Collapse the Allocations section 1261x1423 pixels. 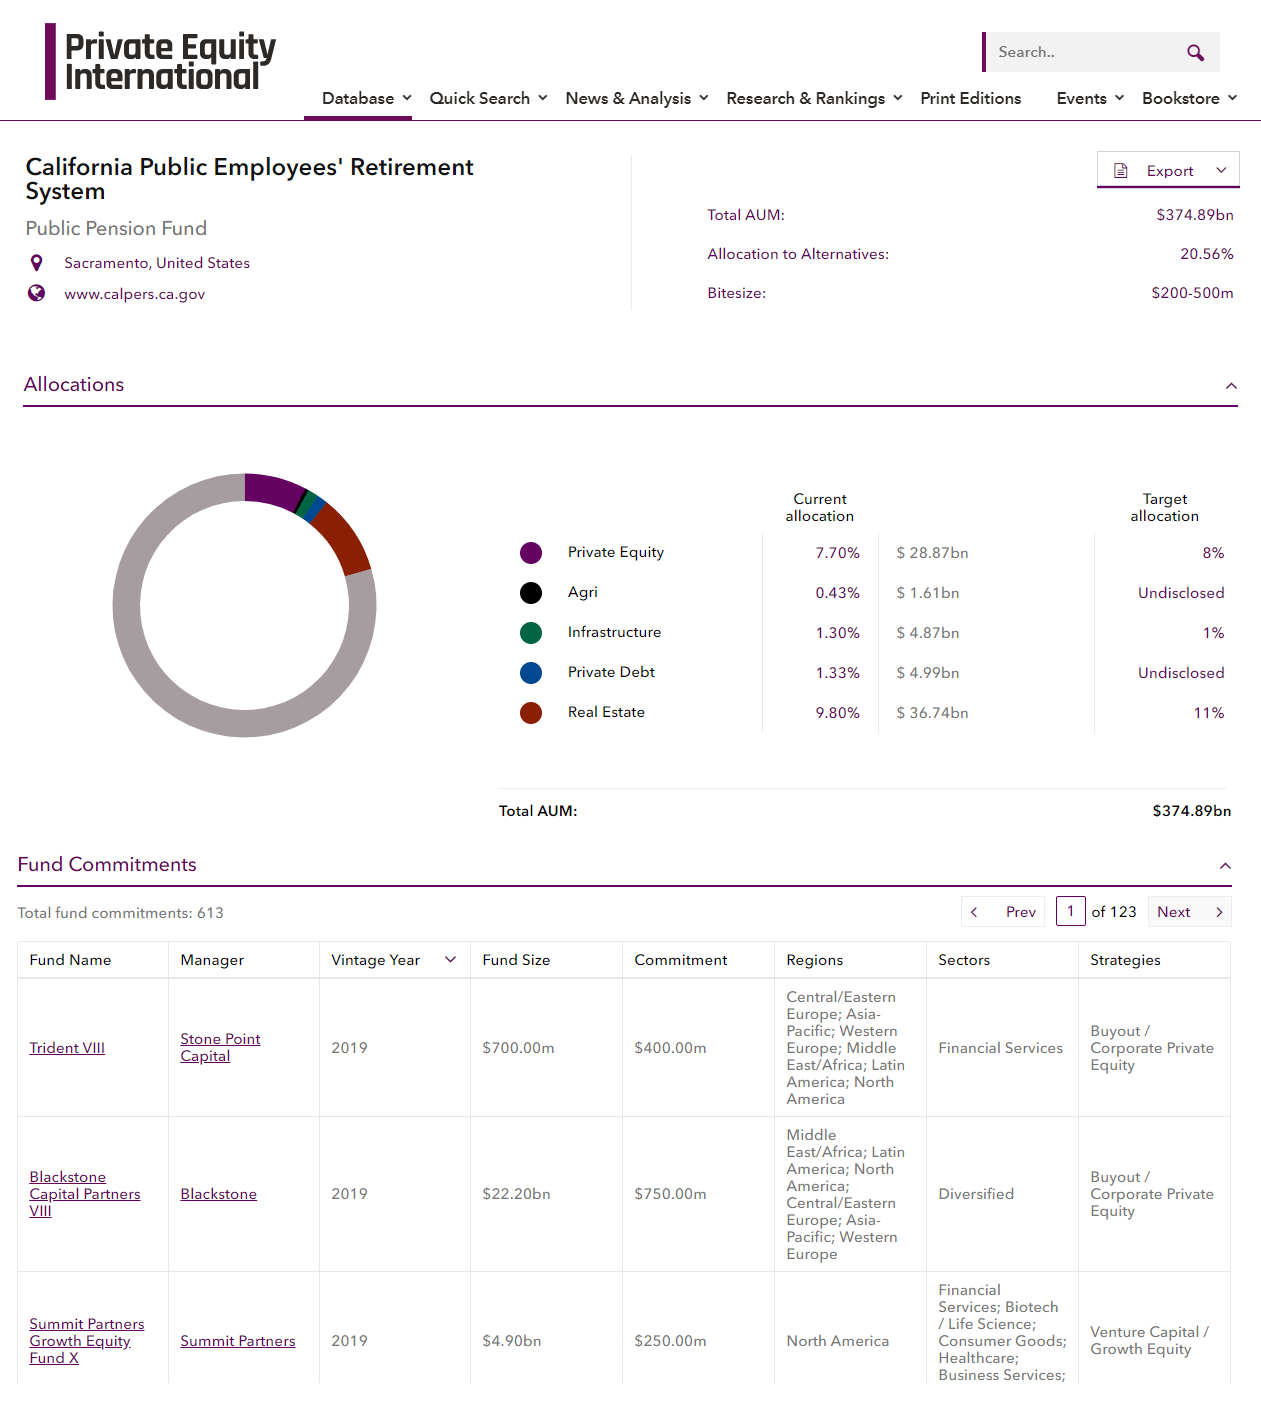1231,386
